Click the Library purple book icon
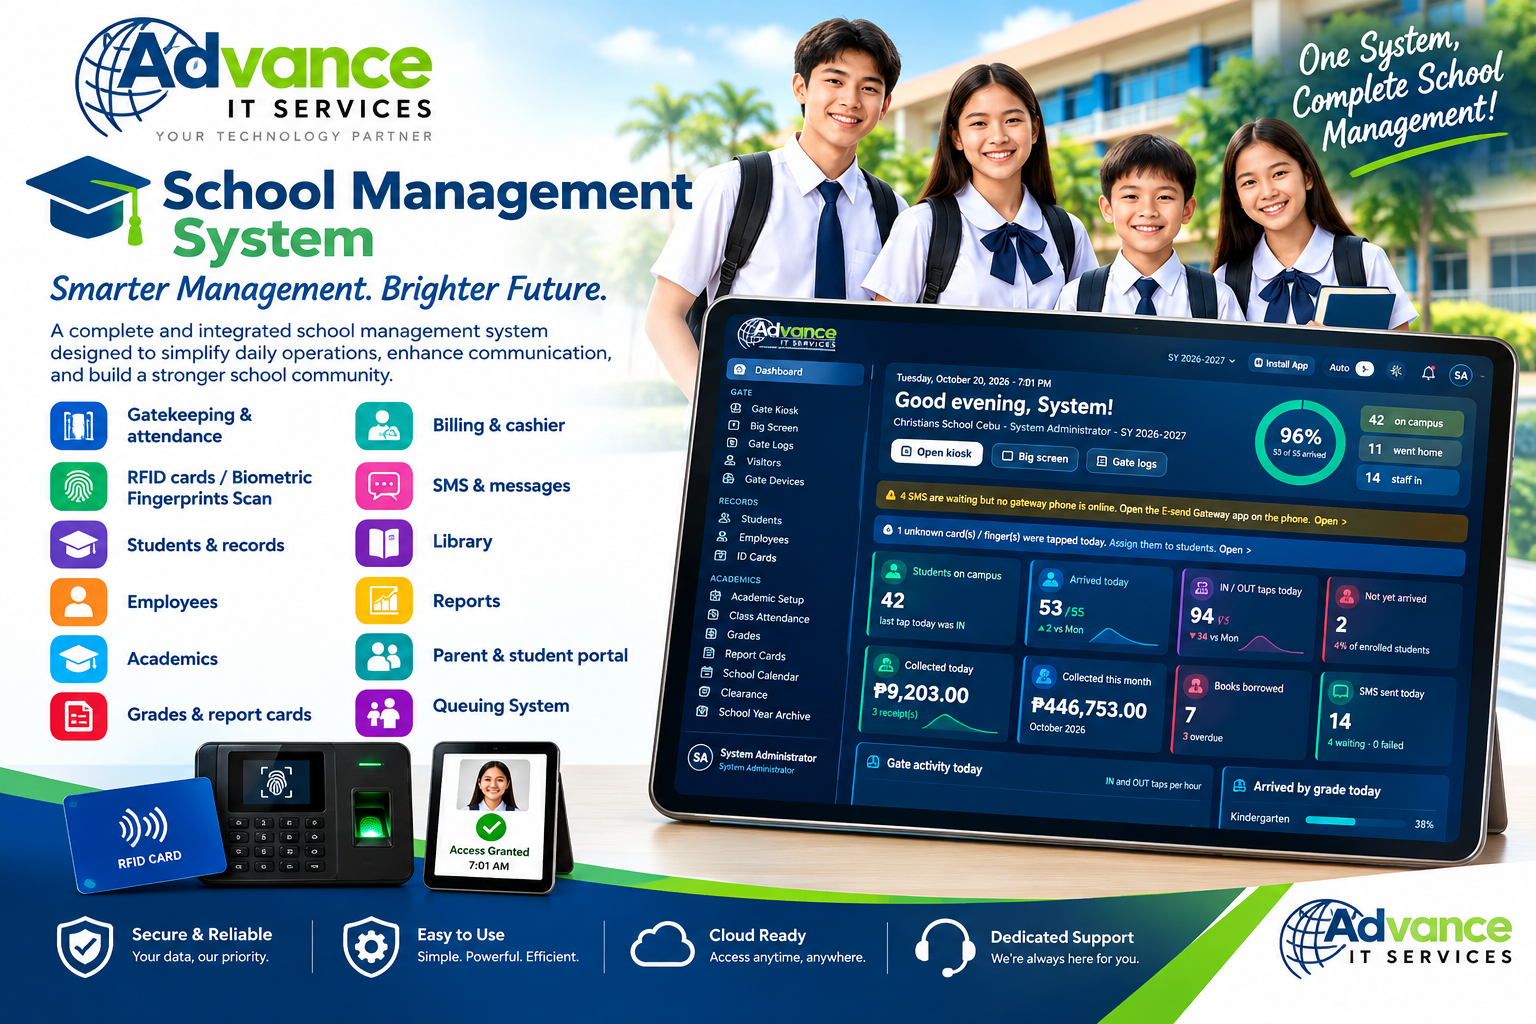Screen dimensions: 1536x1024 tap(384, 543)
